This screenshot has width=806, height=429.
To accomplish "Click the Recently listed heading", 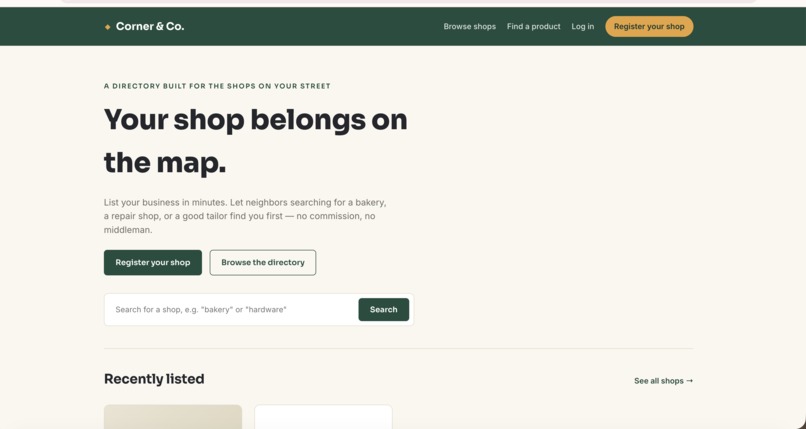I will (x=154, y=379).
